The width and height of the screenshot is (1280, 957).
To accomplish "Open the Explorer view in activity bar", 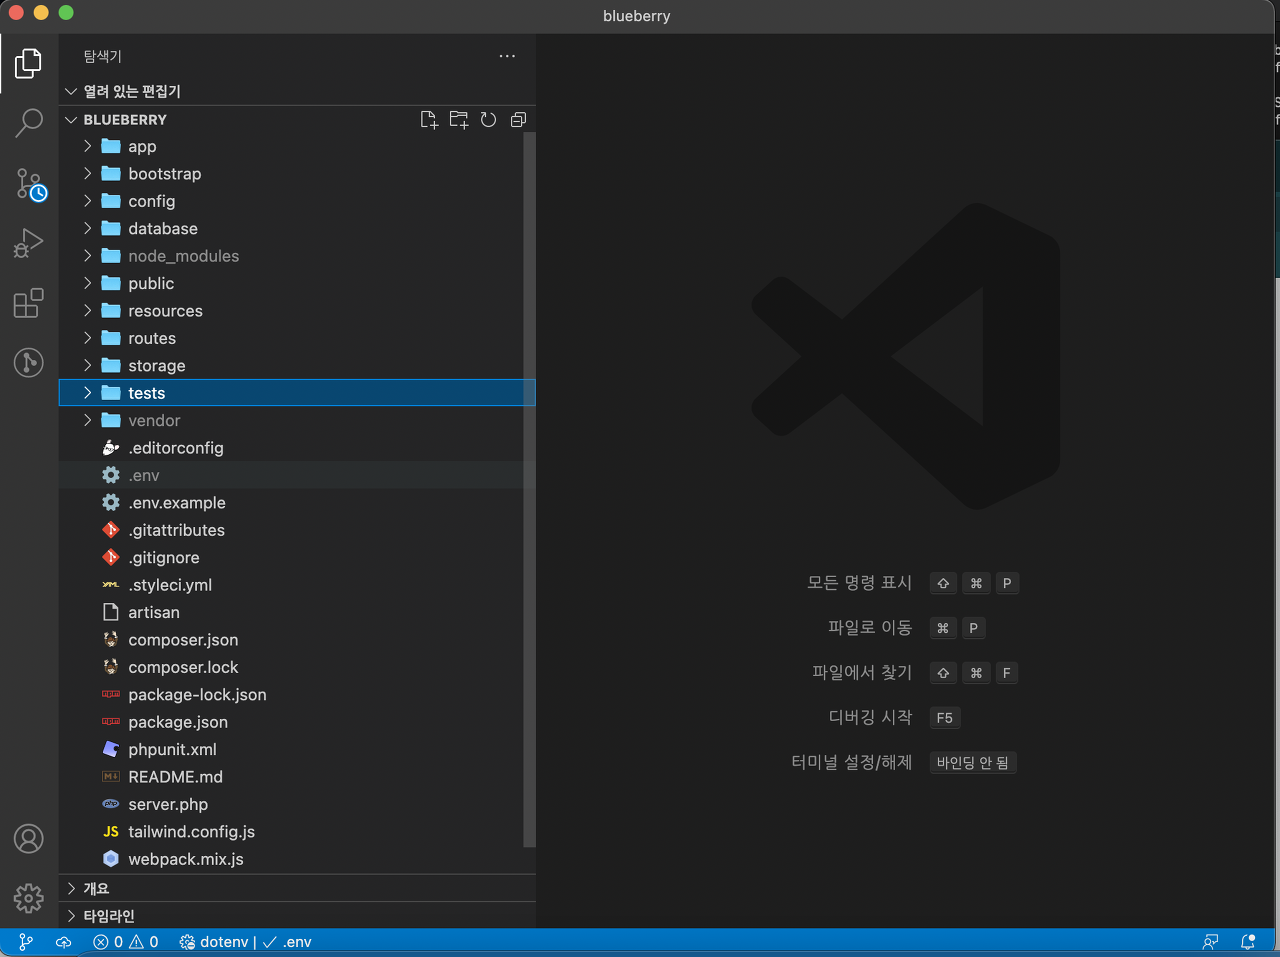I will [29, 63].
